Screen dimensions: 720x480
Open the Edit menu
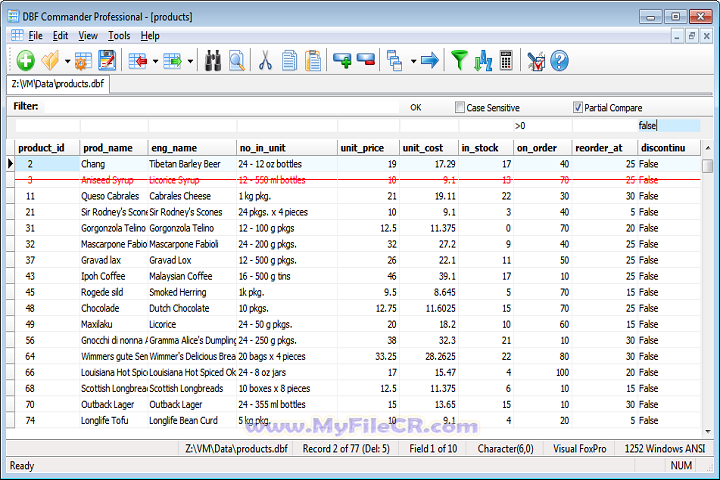[60, 35]
